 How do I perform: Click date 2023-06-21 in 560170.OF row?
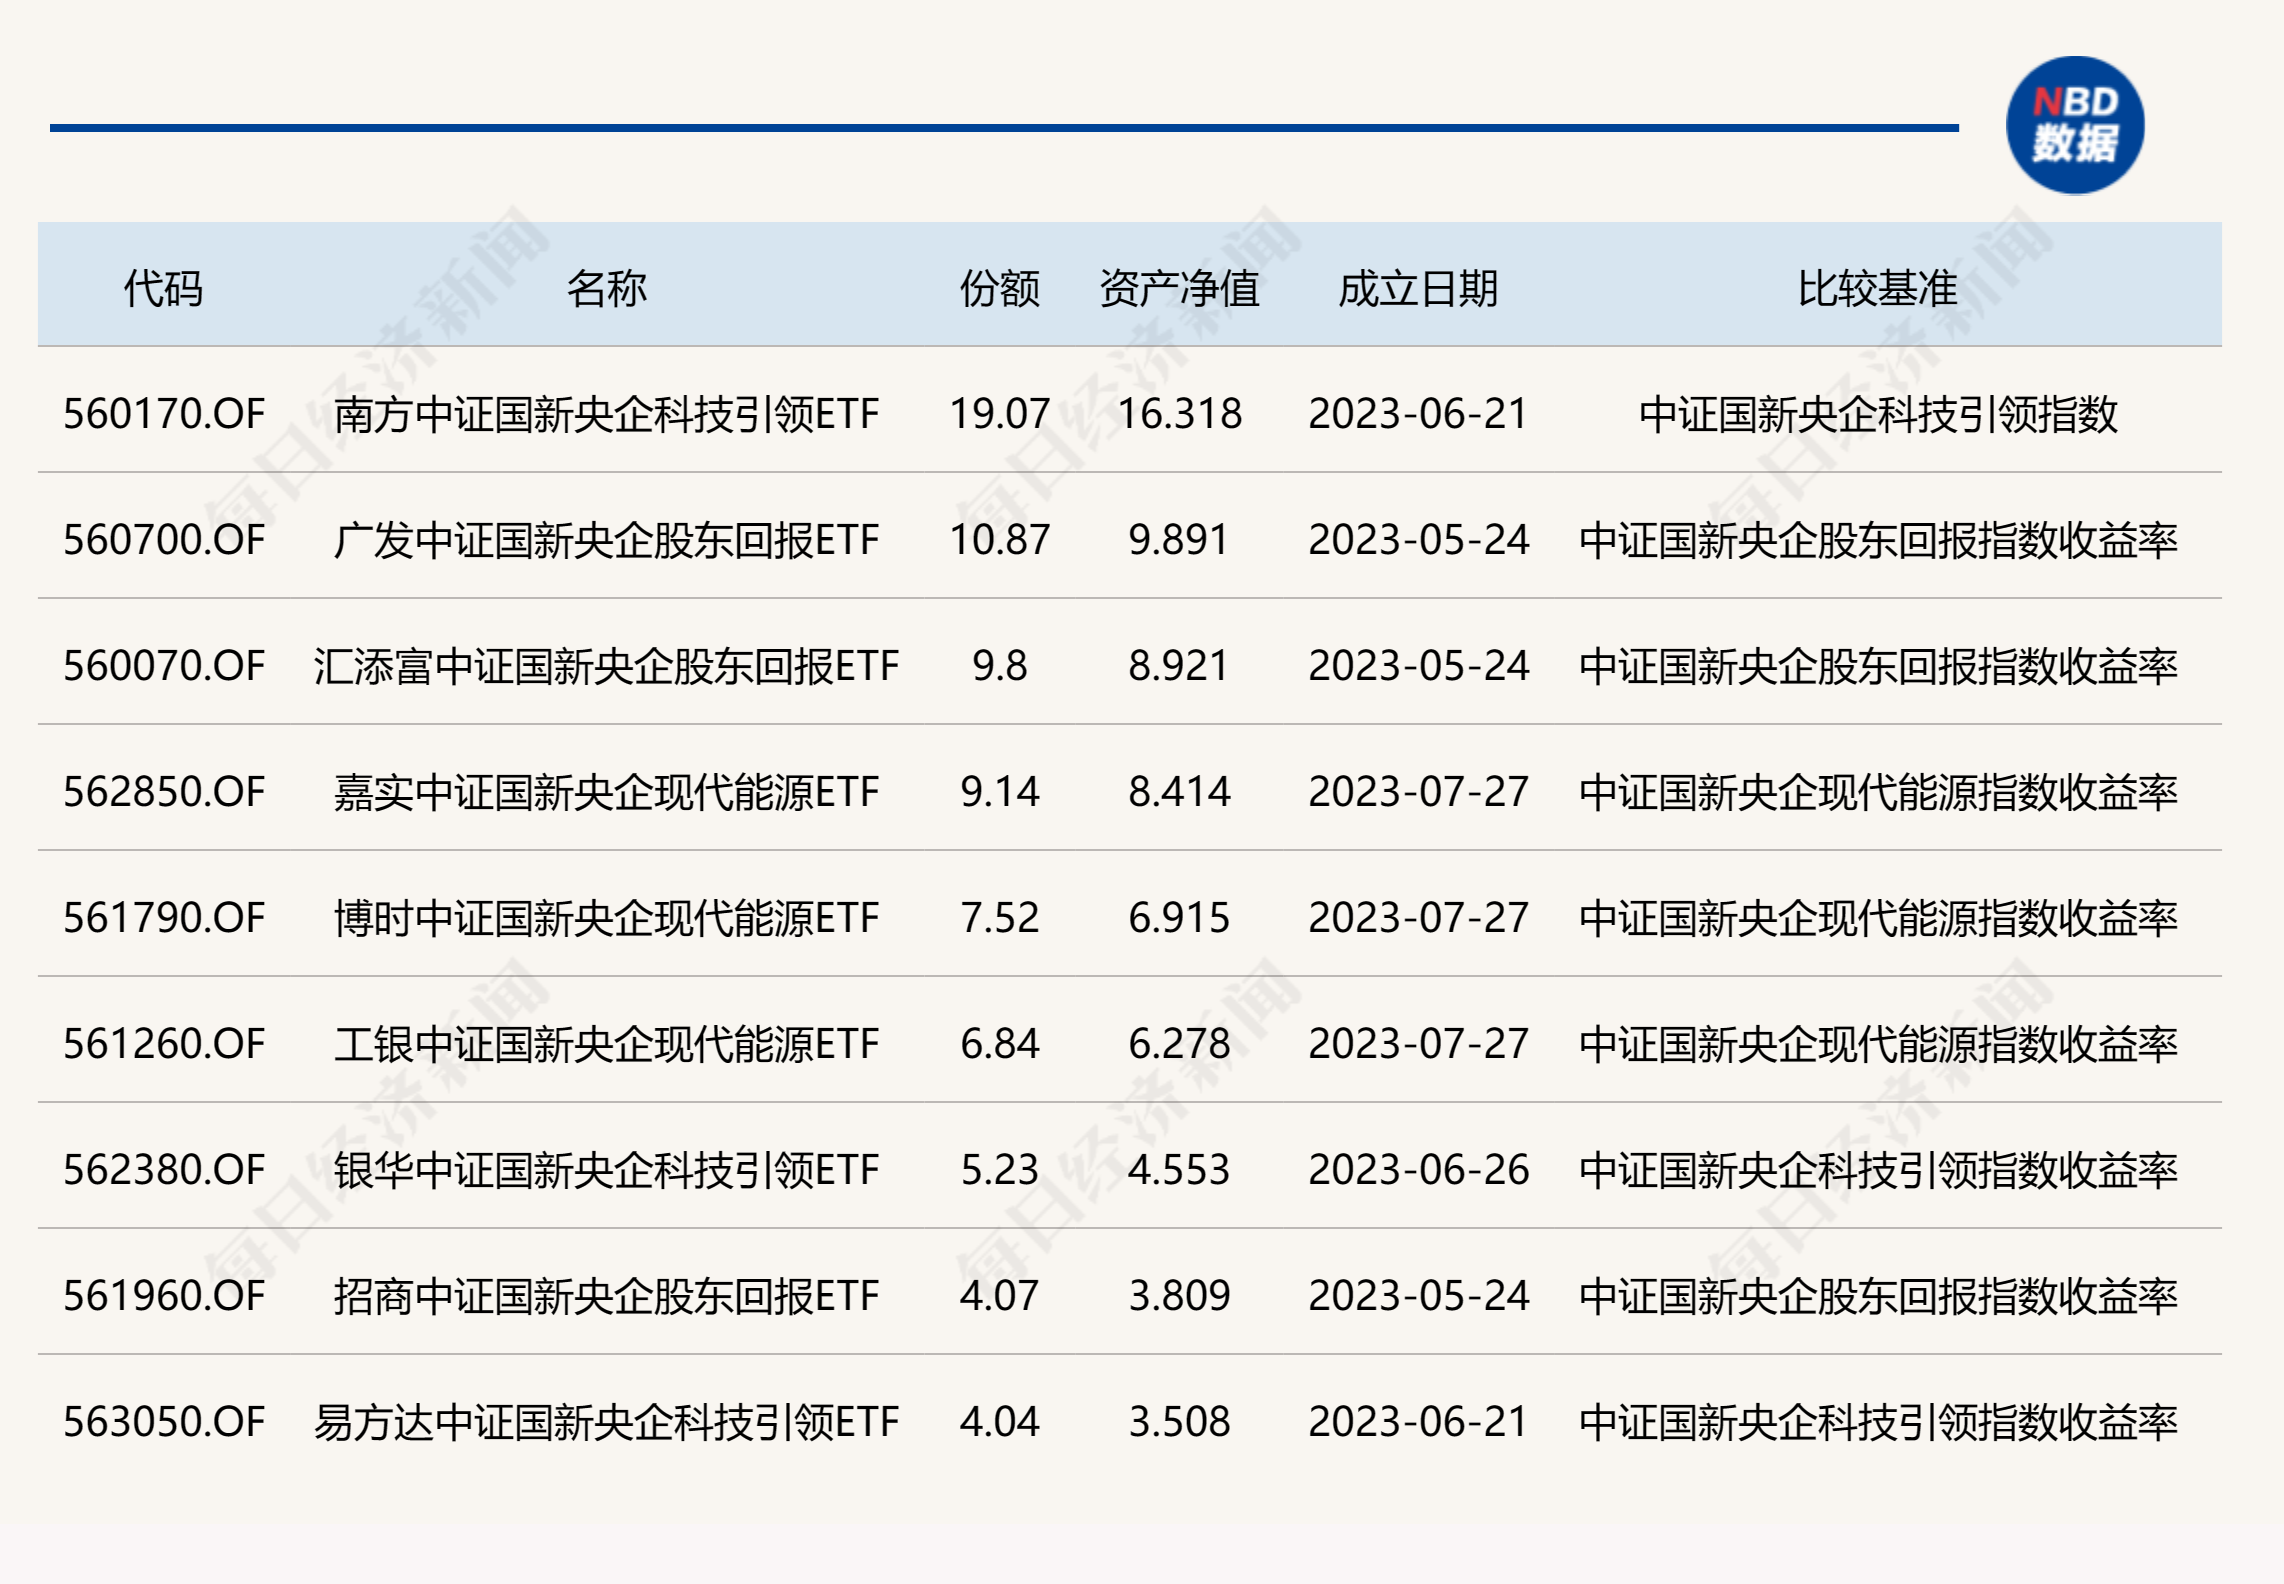coord(1418,414)
